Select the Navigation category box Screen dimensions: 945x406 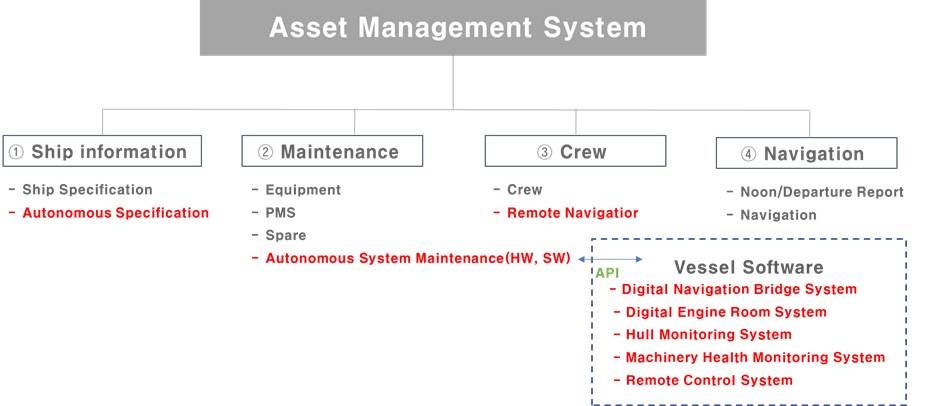coord(806,154)
